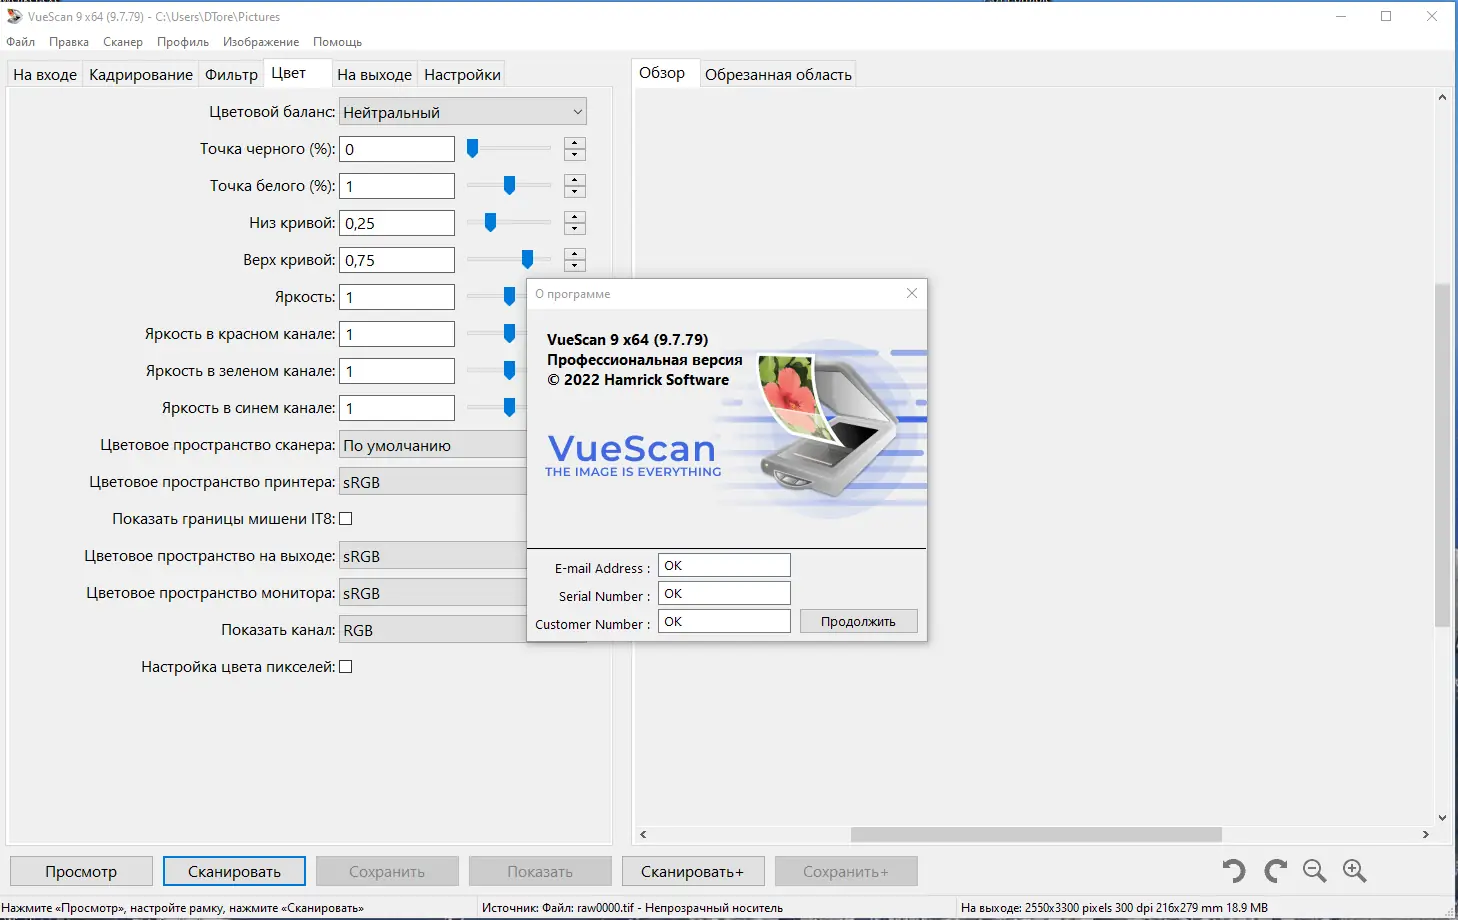Enable Показать границы мишени IT8
The image size is (1458, 920).
click(x=345, y=518)
